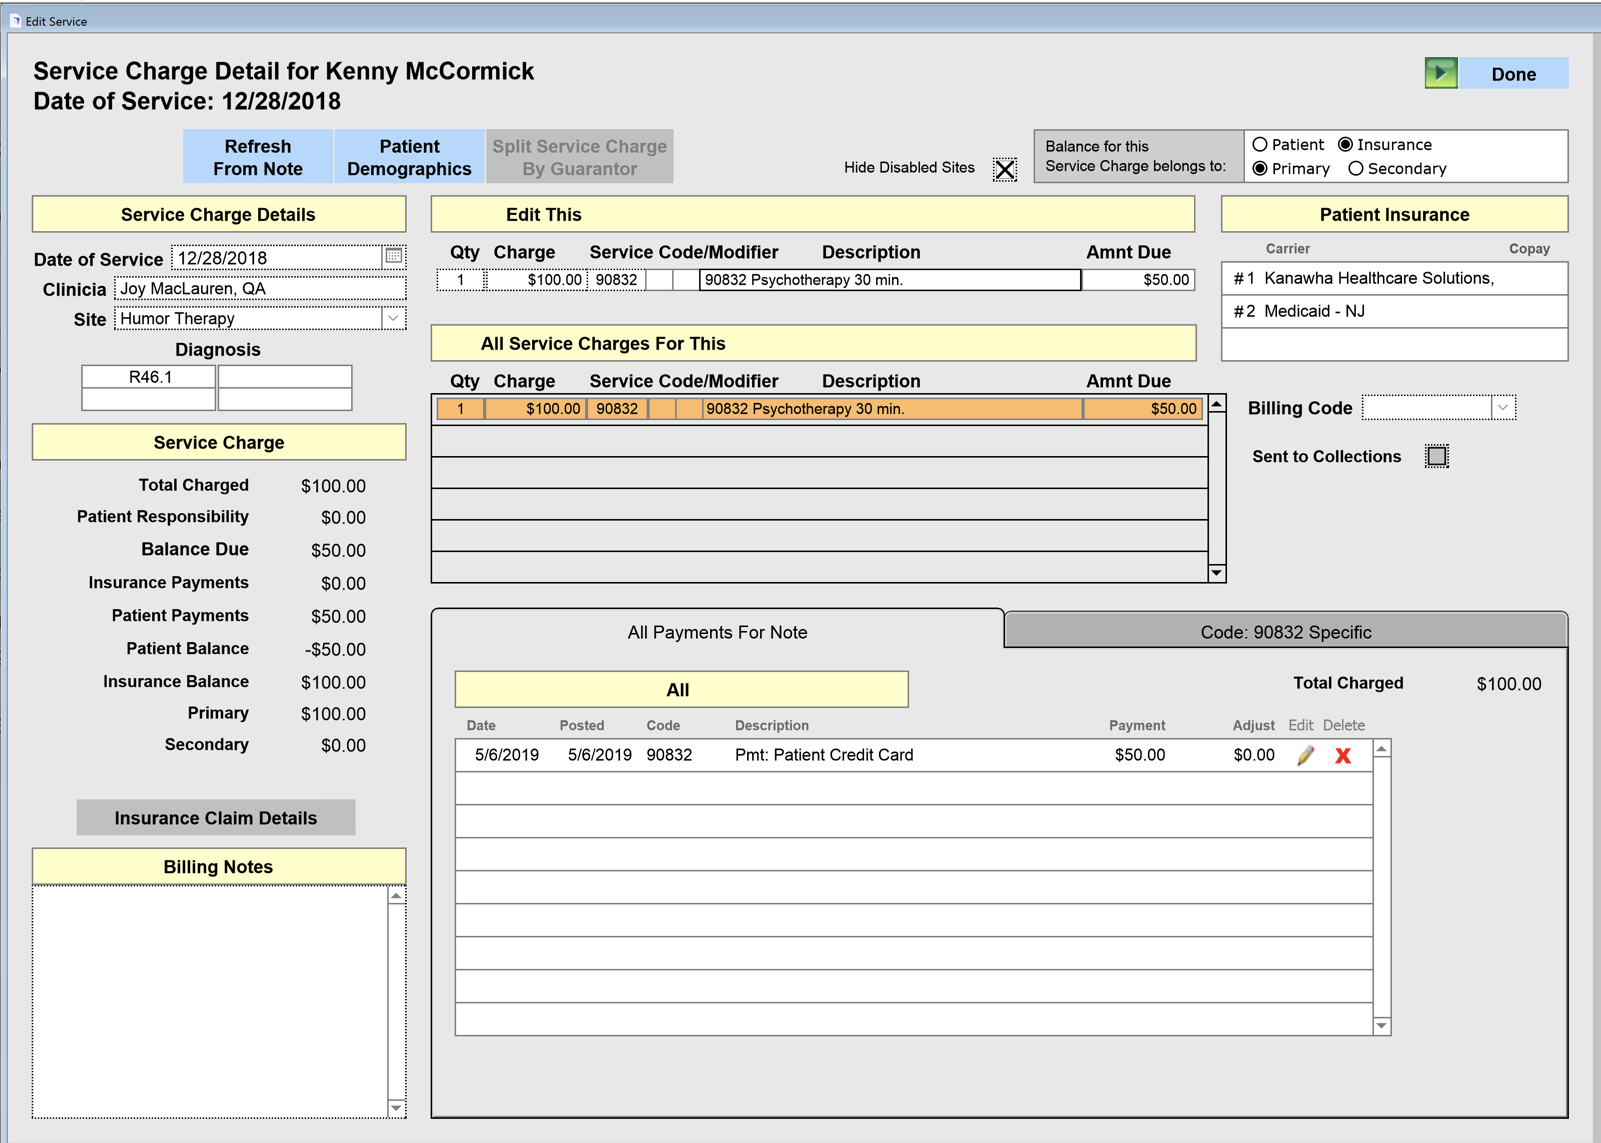Viewport: 1601px width, 1143px height.
Task: Open the Billing Code dropdown
Action: [1502, 408]
